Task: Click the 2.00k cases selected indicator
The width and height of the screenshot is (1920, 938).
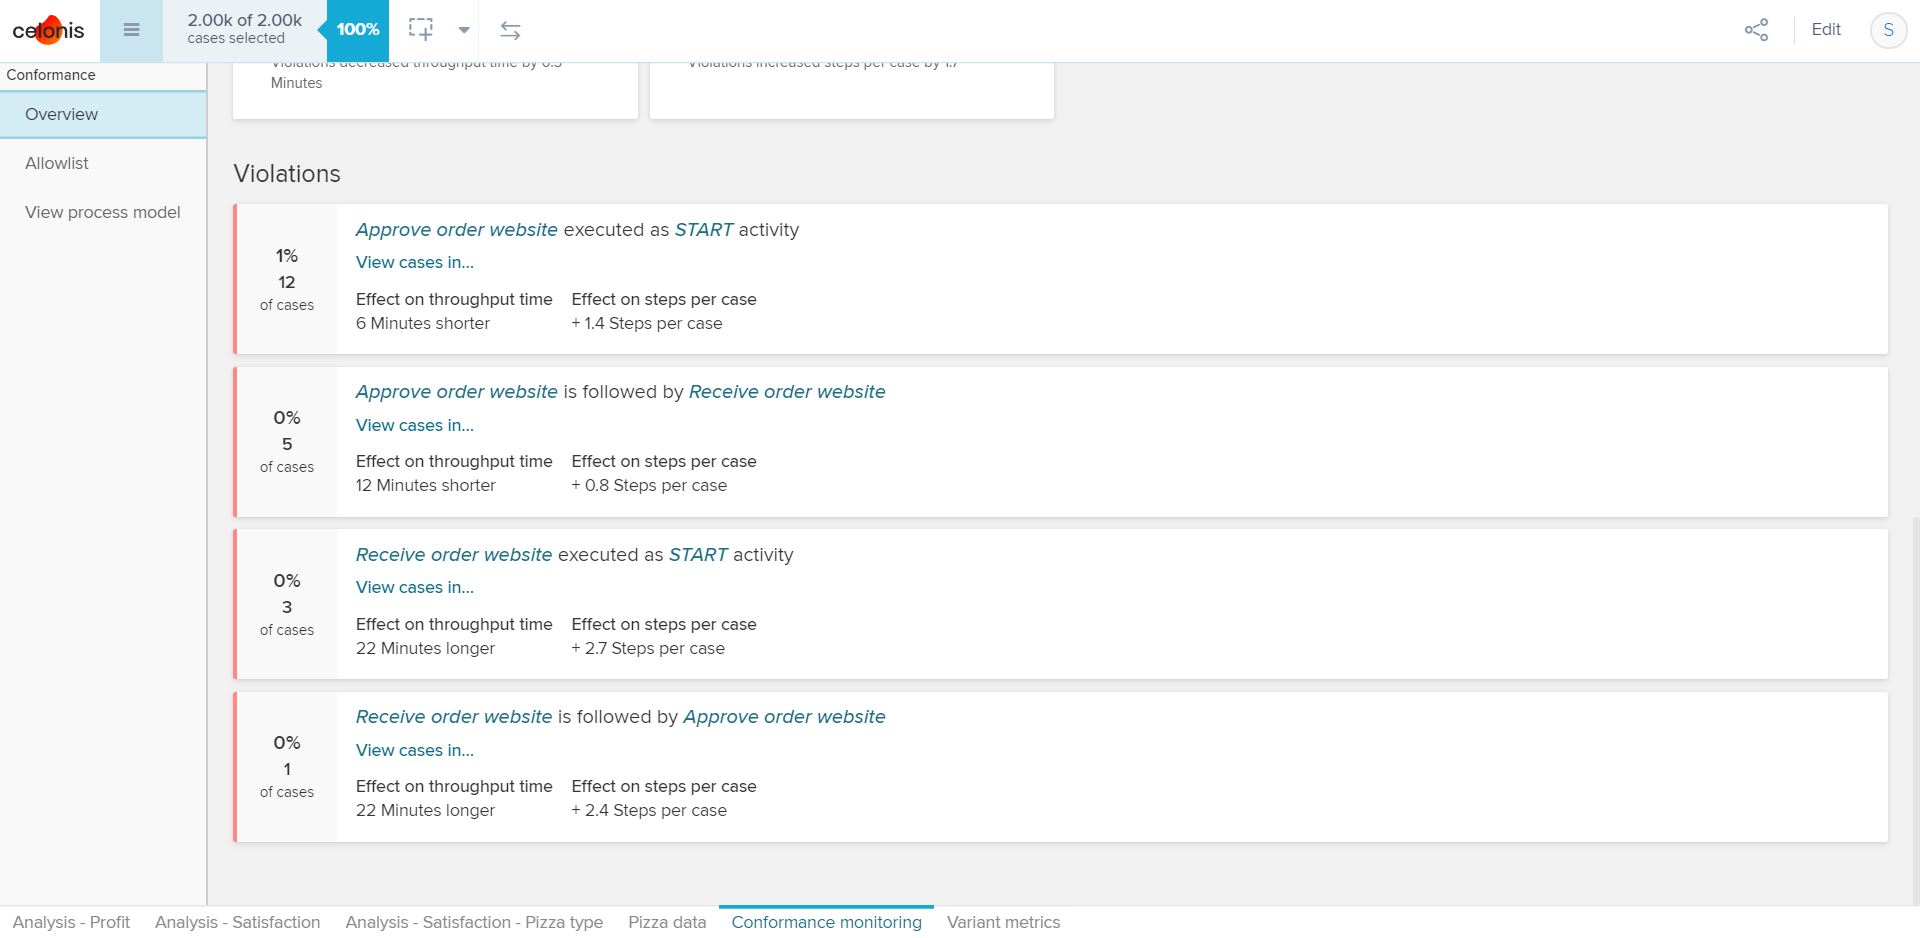Action: click(x=244, y=29)
